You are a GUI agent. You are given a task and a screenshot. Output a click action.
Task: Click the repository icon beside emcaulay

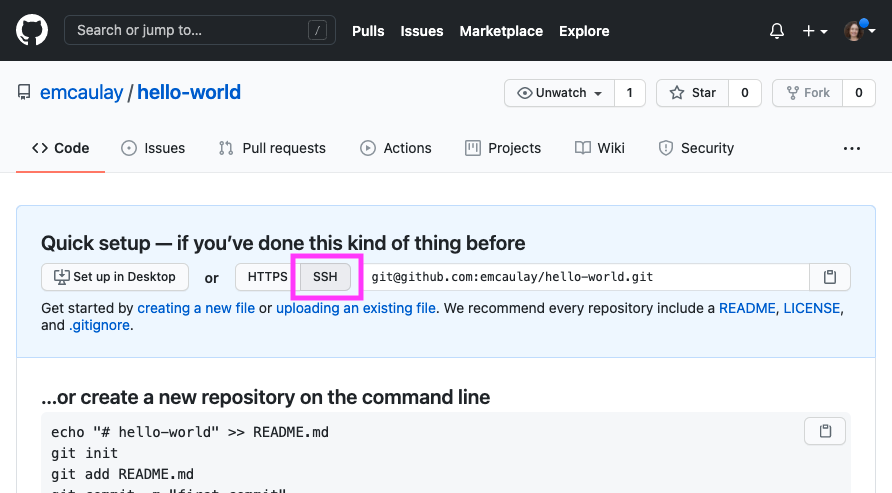pos(24,92)
